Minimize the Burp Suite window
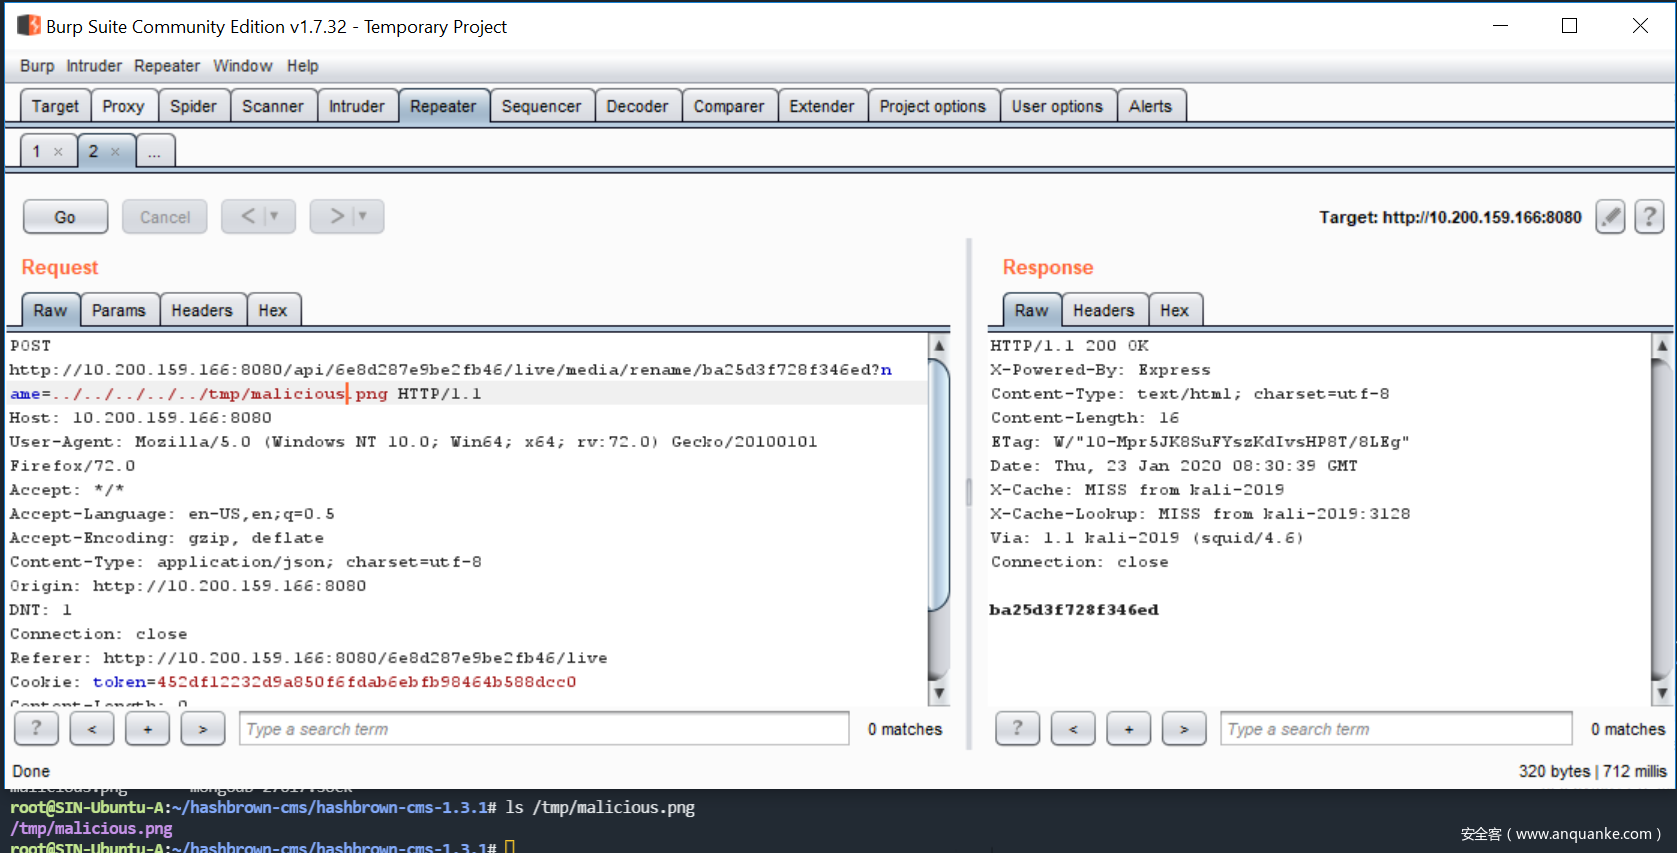1677x853 pixels. pyautogui.click(x=1500, y=26)
